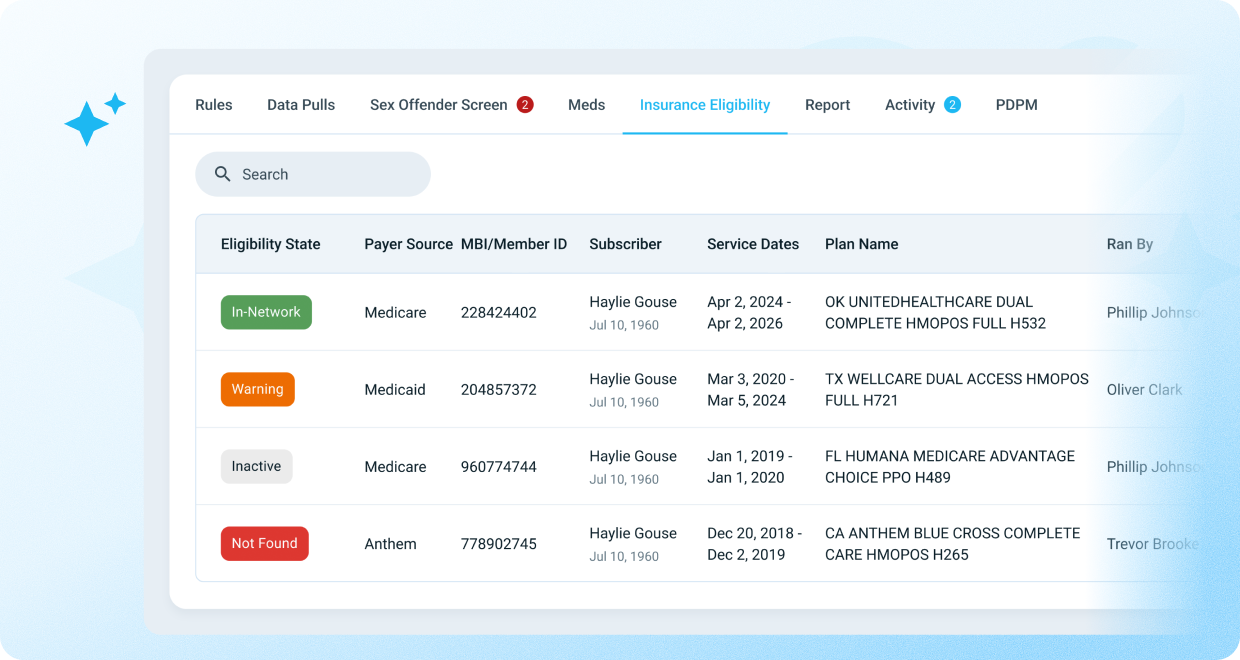Click the blue badge on Activity tab
1240x660 pixels.
[x=952, y=105]
